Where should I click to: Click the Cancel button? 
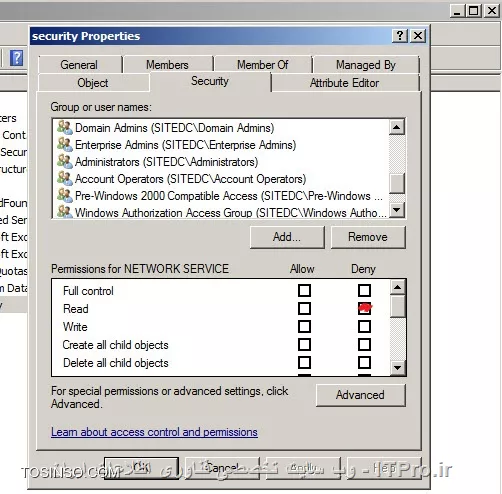222,468
